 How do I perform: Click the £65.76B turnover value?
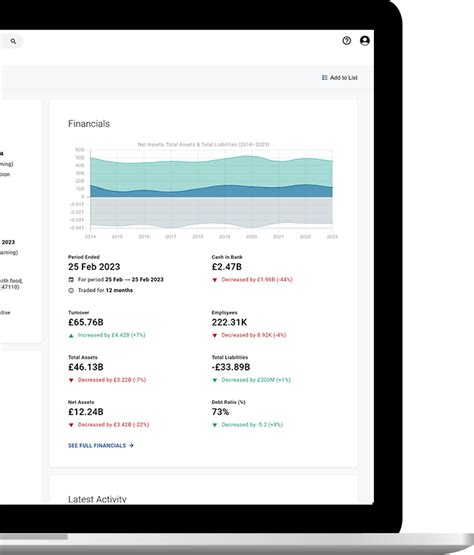(x=86, y=322)
